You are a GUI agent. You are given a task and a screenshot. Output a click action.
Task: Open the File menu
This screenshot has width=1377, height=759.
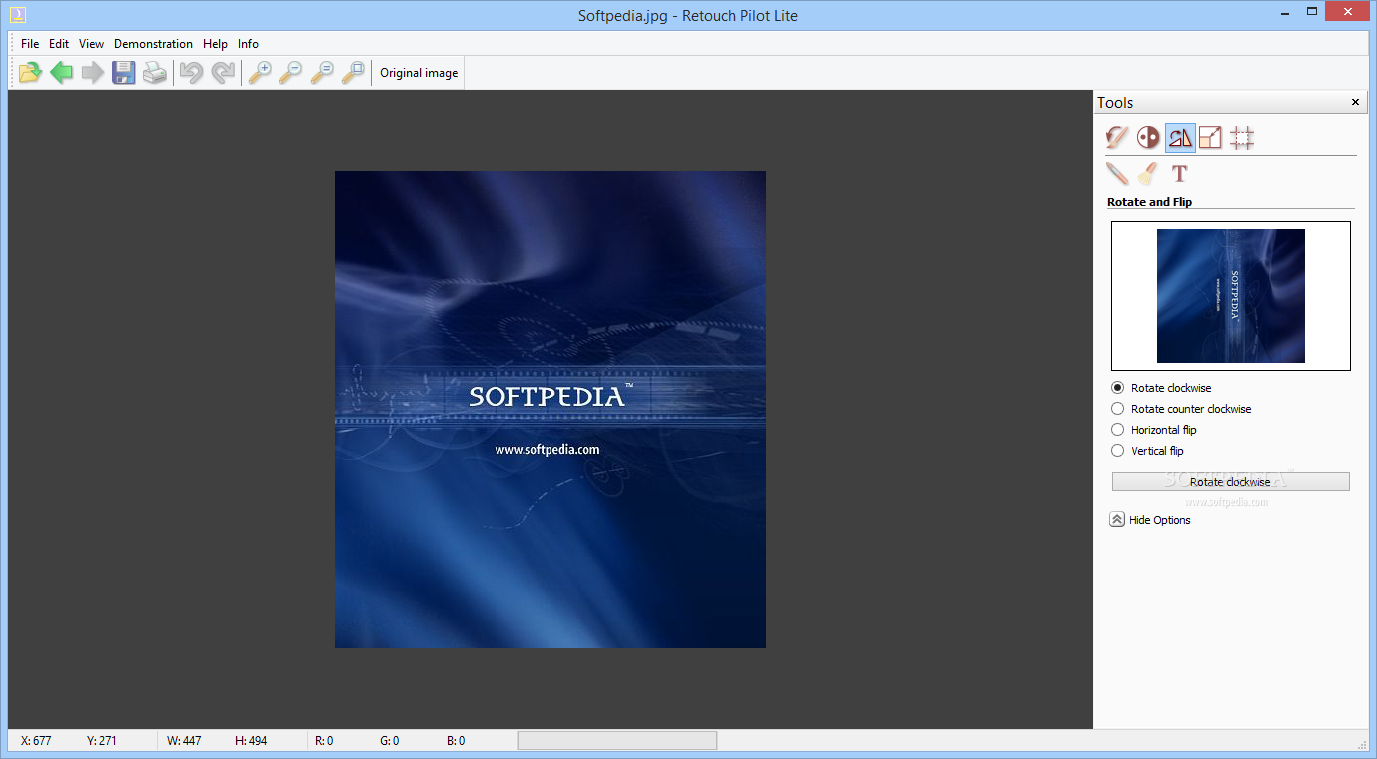click(30, 44)
